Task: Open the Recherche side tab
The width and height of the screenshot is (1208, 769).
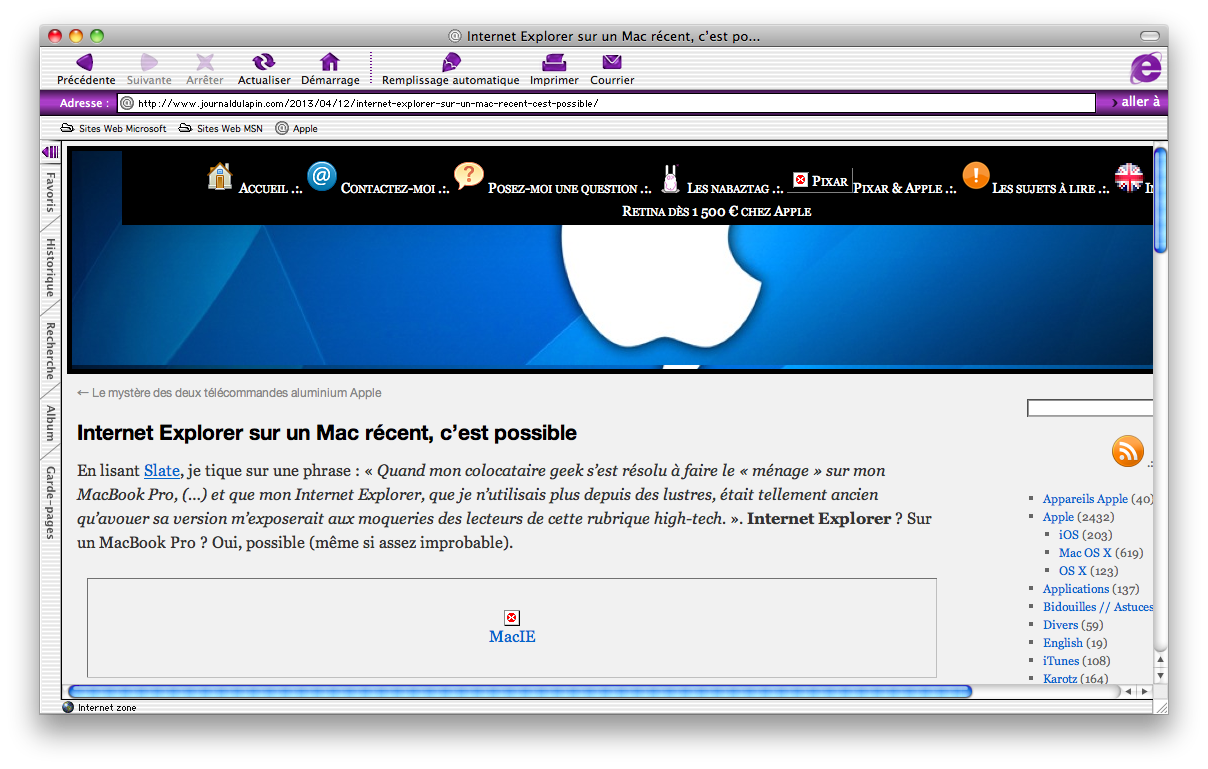Action: 50,350
